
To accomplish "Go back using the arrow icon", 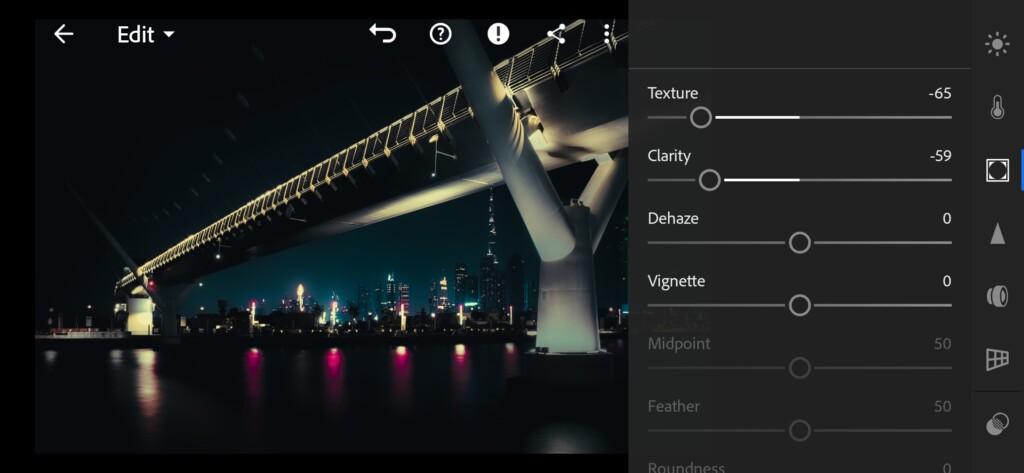I will (63, 34).
